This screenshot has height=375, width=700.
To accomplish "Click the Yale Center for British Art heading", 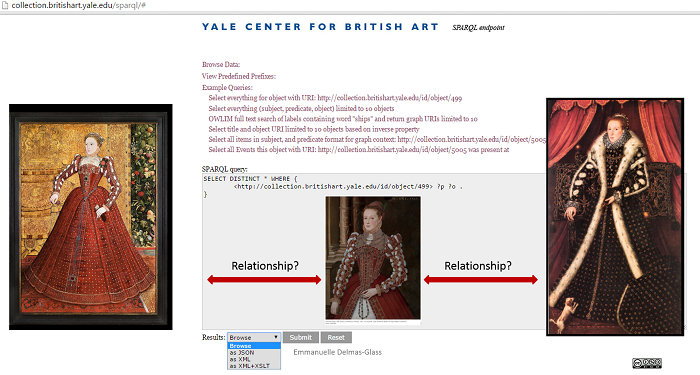I will 321,27.
